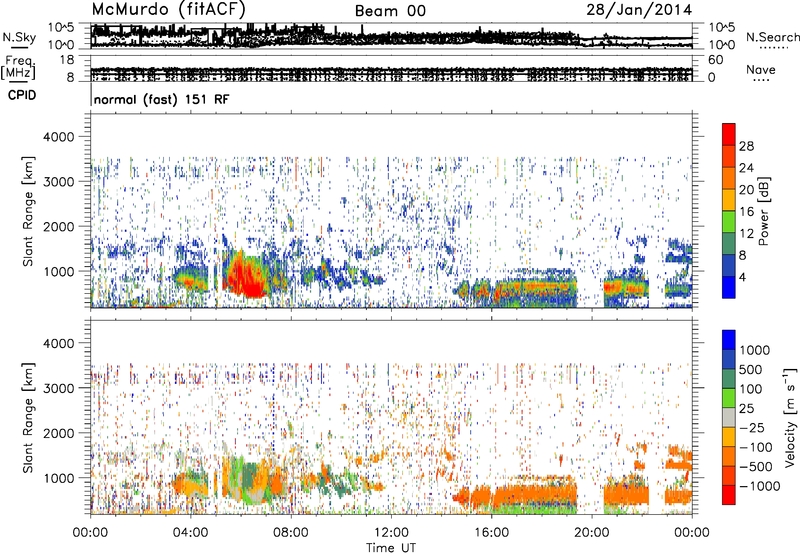The image size is (800, 554).
Task: Select the N.Sky legend label
Action: pyautogui.click(x=19, y=37)
